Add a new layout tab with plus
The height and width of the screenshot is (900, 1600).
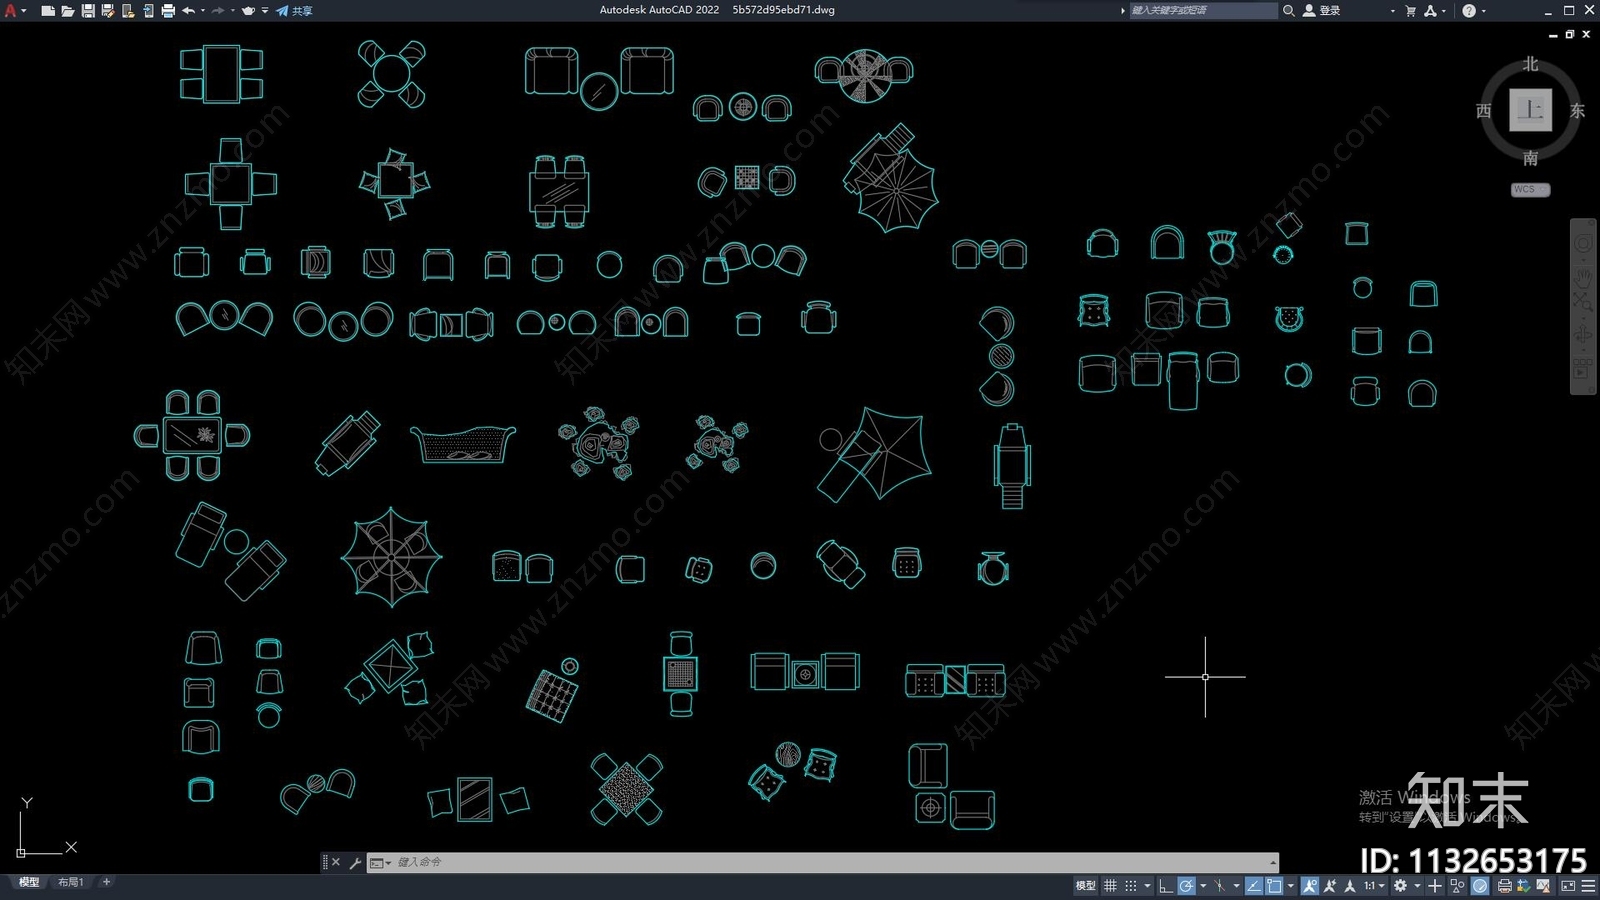tap(106, 882)
